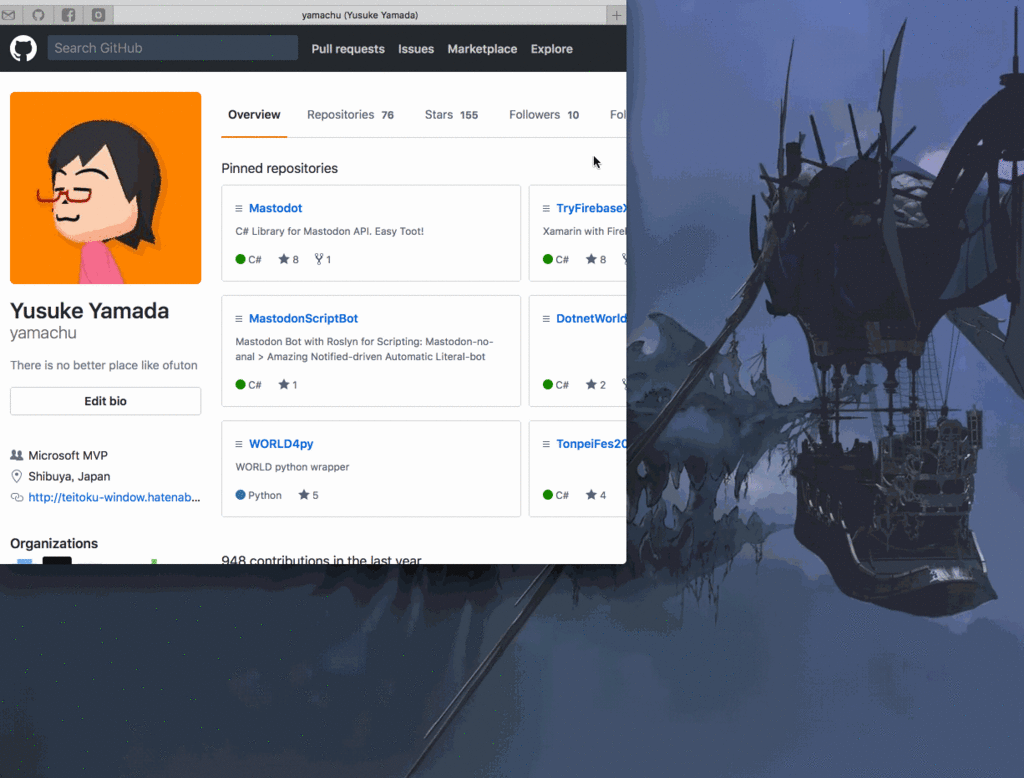Click the C# language dot on Mastodot card
This screenshot has width=1024, height=778.
click(x=240, y=259)
